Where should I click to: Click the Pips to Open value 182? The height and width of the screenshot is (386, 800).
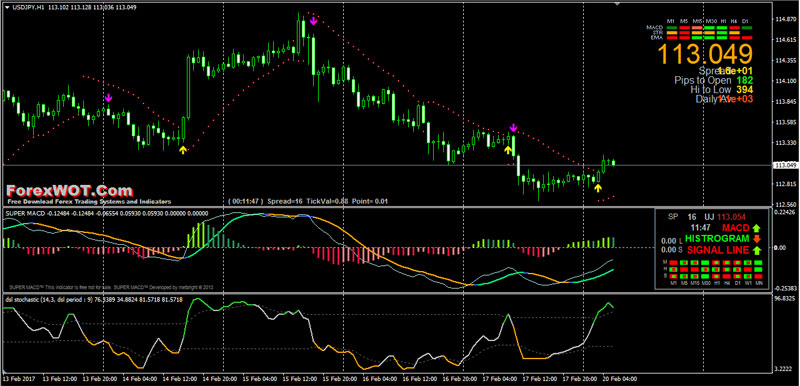(x=745, y=80)
